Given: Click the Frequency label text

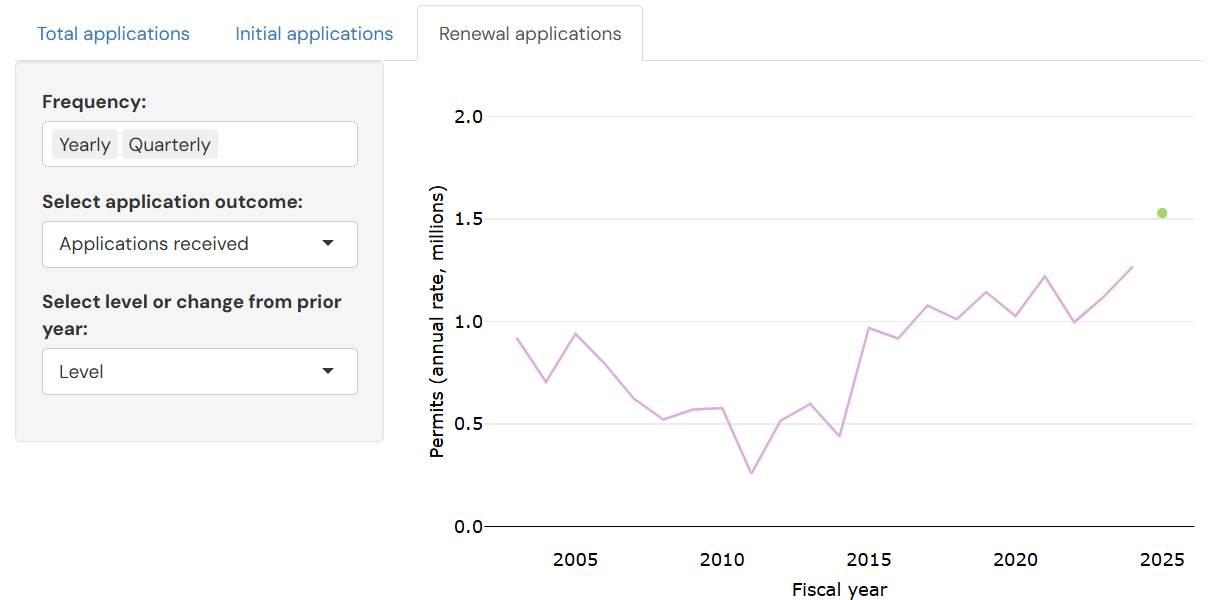Looking at the screenshot, I should pos(94,102).
